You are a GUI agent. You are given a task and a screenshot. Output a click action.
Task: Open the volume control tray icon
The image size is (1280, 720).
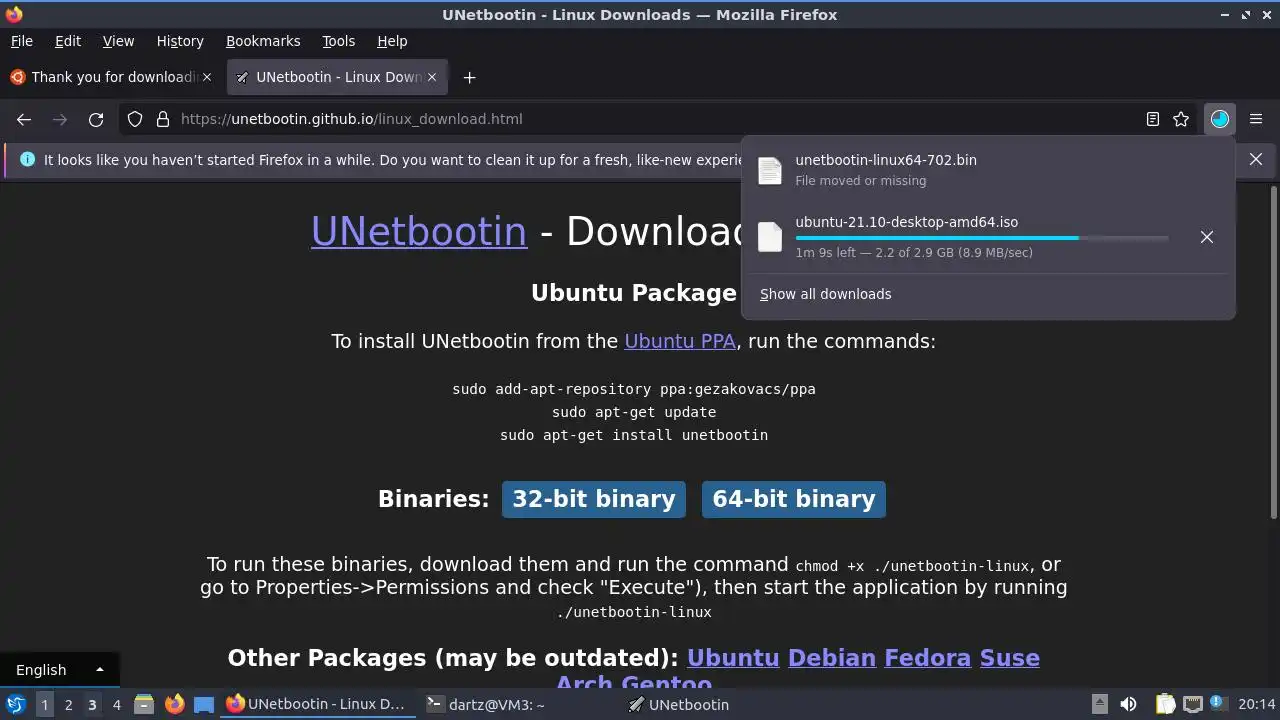[1128, 704]
